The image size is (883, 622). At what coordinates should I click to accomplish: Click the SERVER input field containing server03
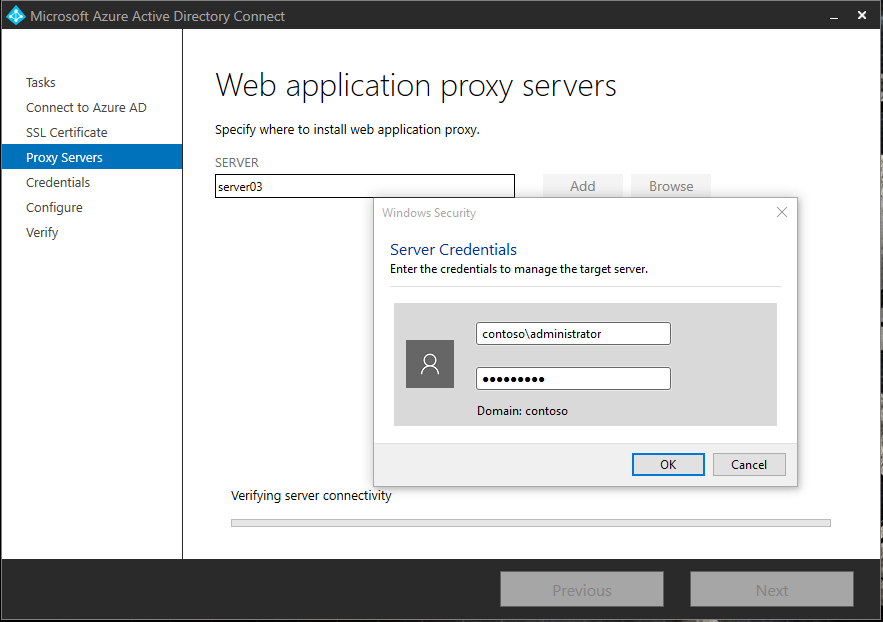point(365,186)
